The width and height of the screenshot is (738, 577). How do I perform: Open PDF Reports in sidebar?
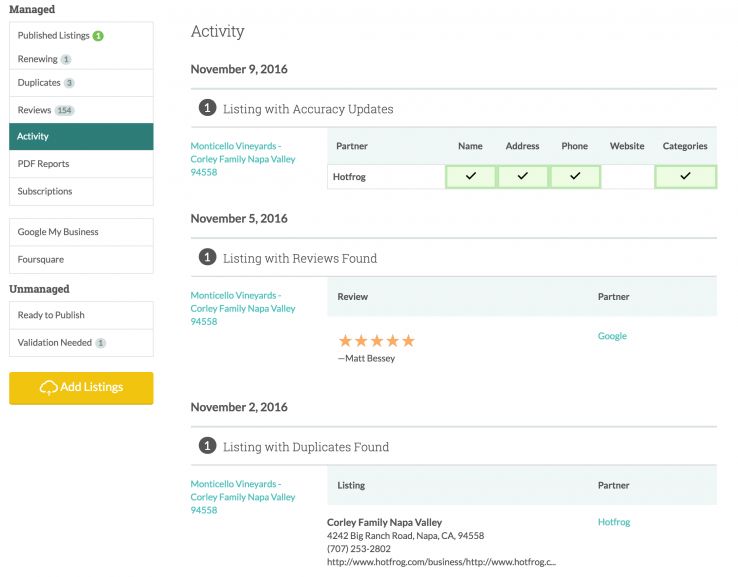[81, 164]
